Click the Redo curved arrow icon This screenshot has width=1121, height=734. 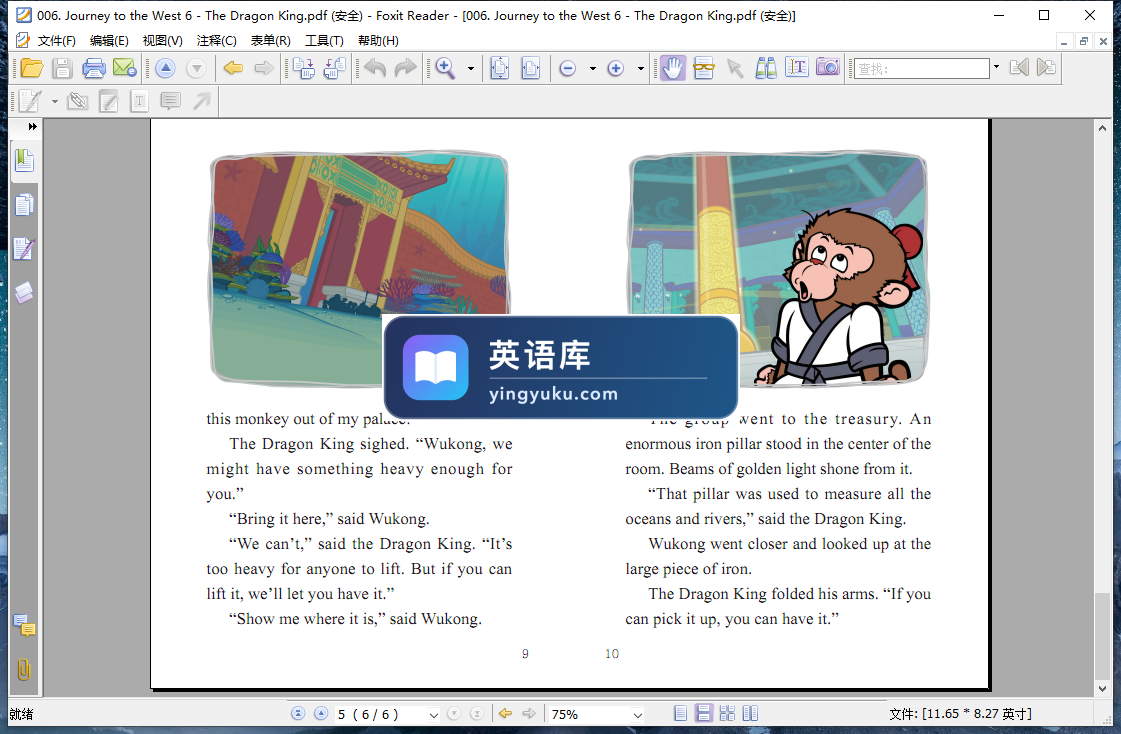tap(405, 69)
